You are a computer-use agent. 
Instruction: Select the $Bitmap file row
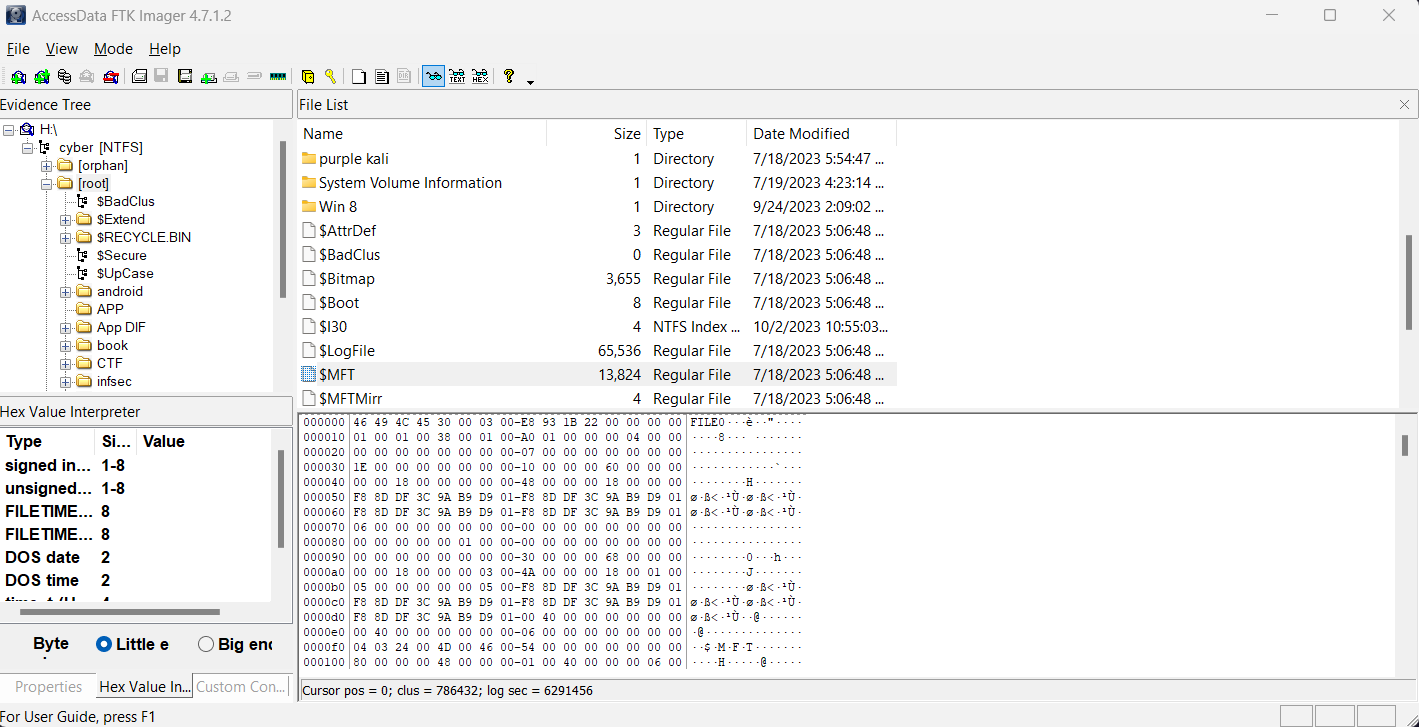tap(597, 279)
